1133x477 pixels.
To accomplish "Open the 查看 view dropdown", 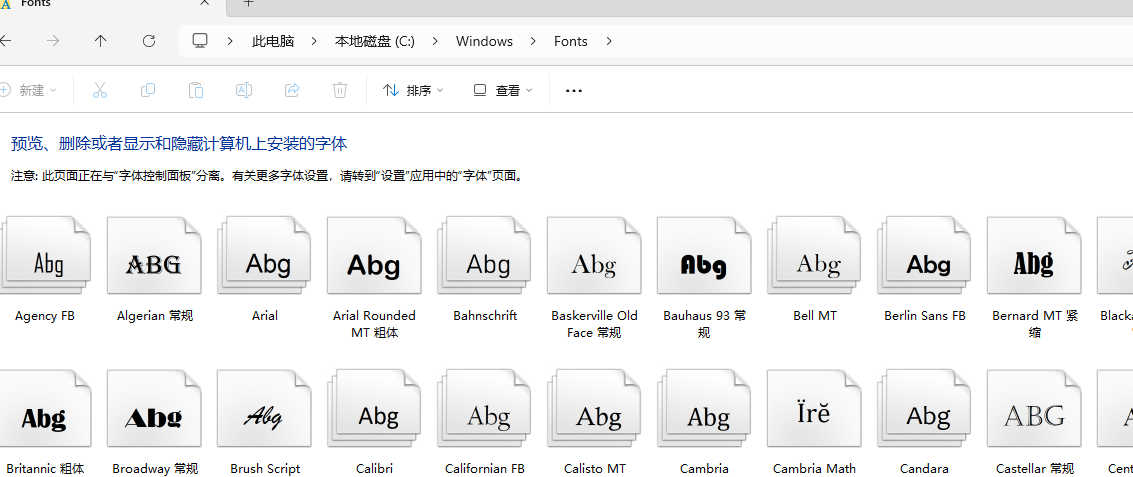I will (503, 90).
